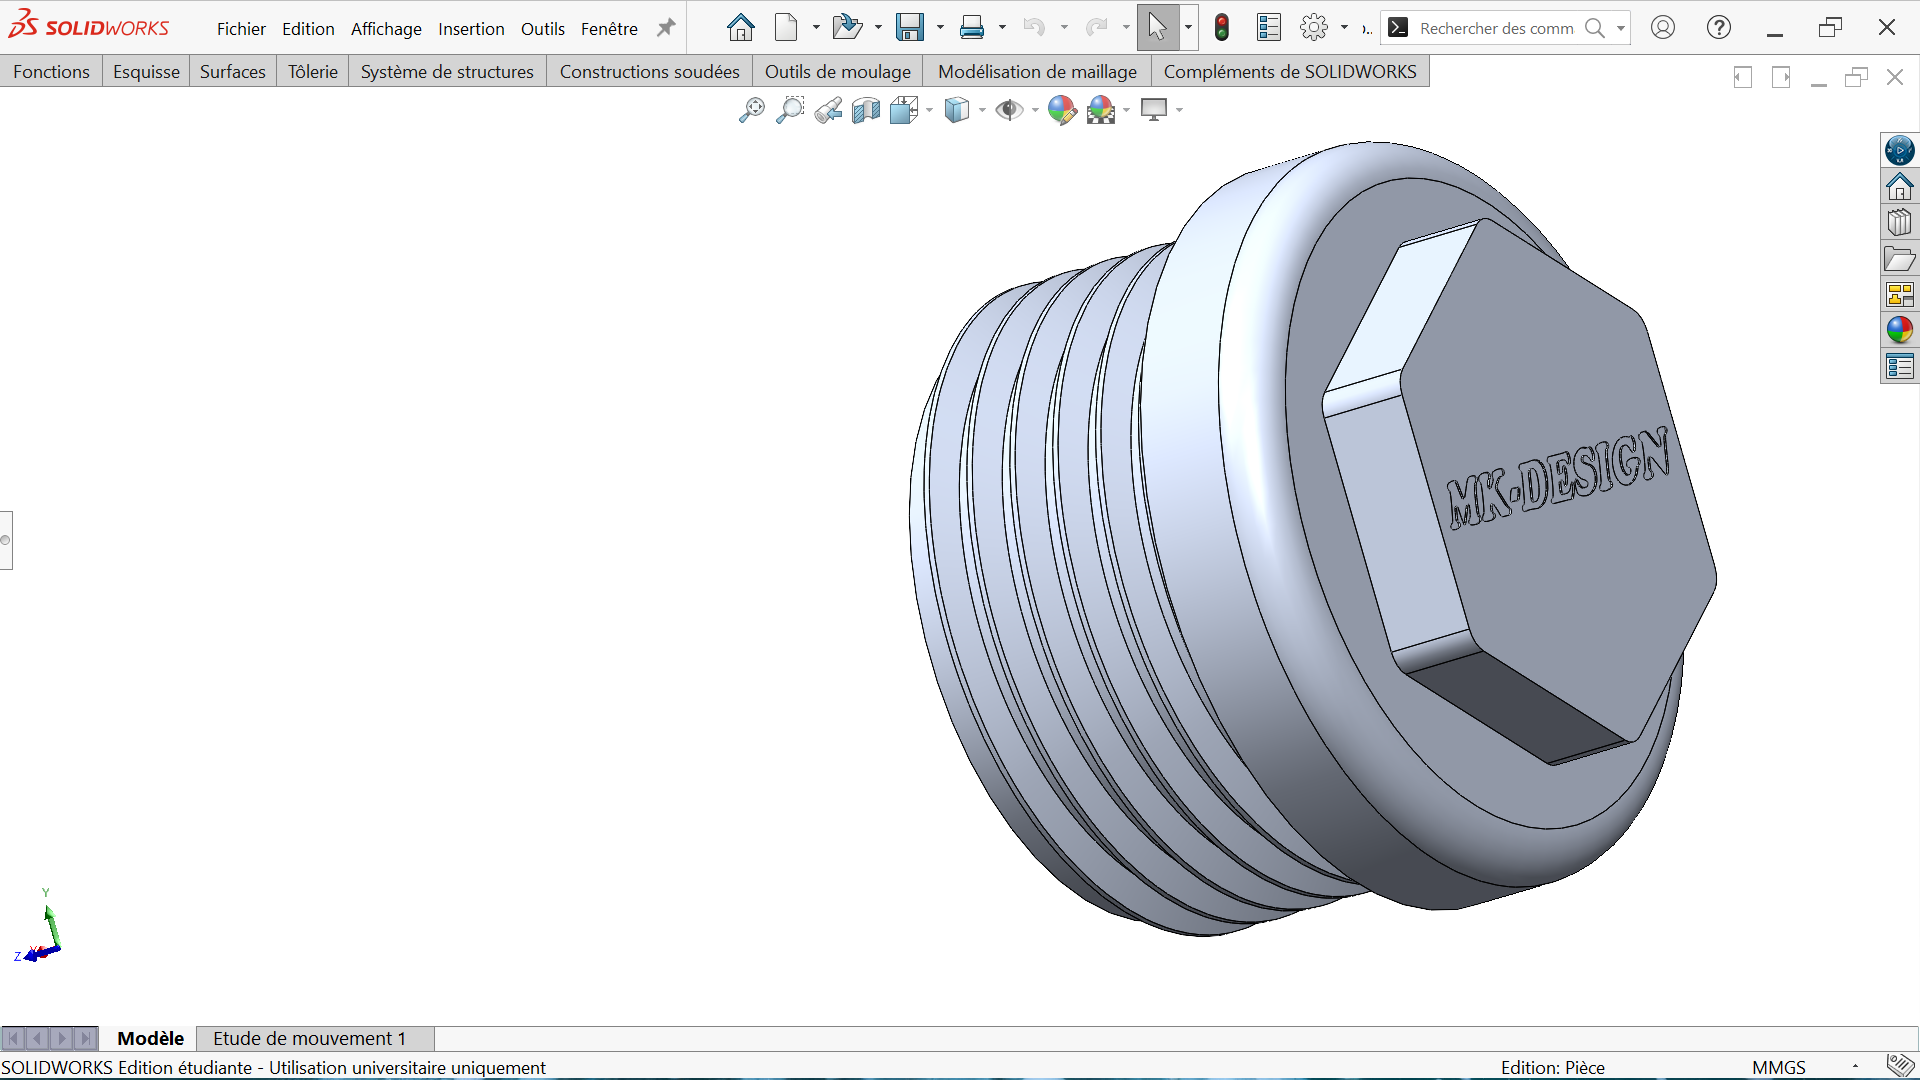Image resolution: width=1920 pixels, height=1080 pixels.
Task: Expand Display Style dropdown arrow
Action: pyautogui.click(x=982, y=110)
